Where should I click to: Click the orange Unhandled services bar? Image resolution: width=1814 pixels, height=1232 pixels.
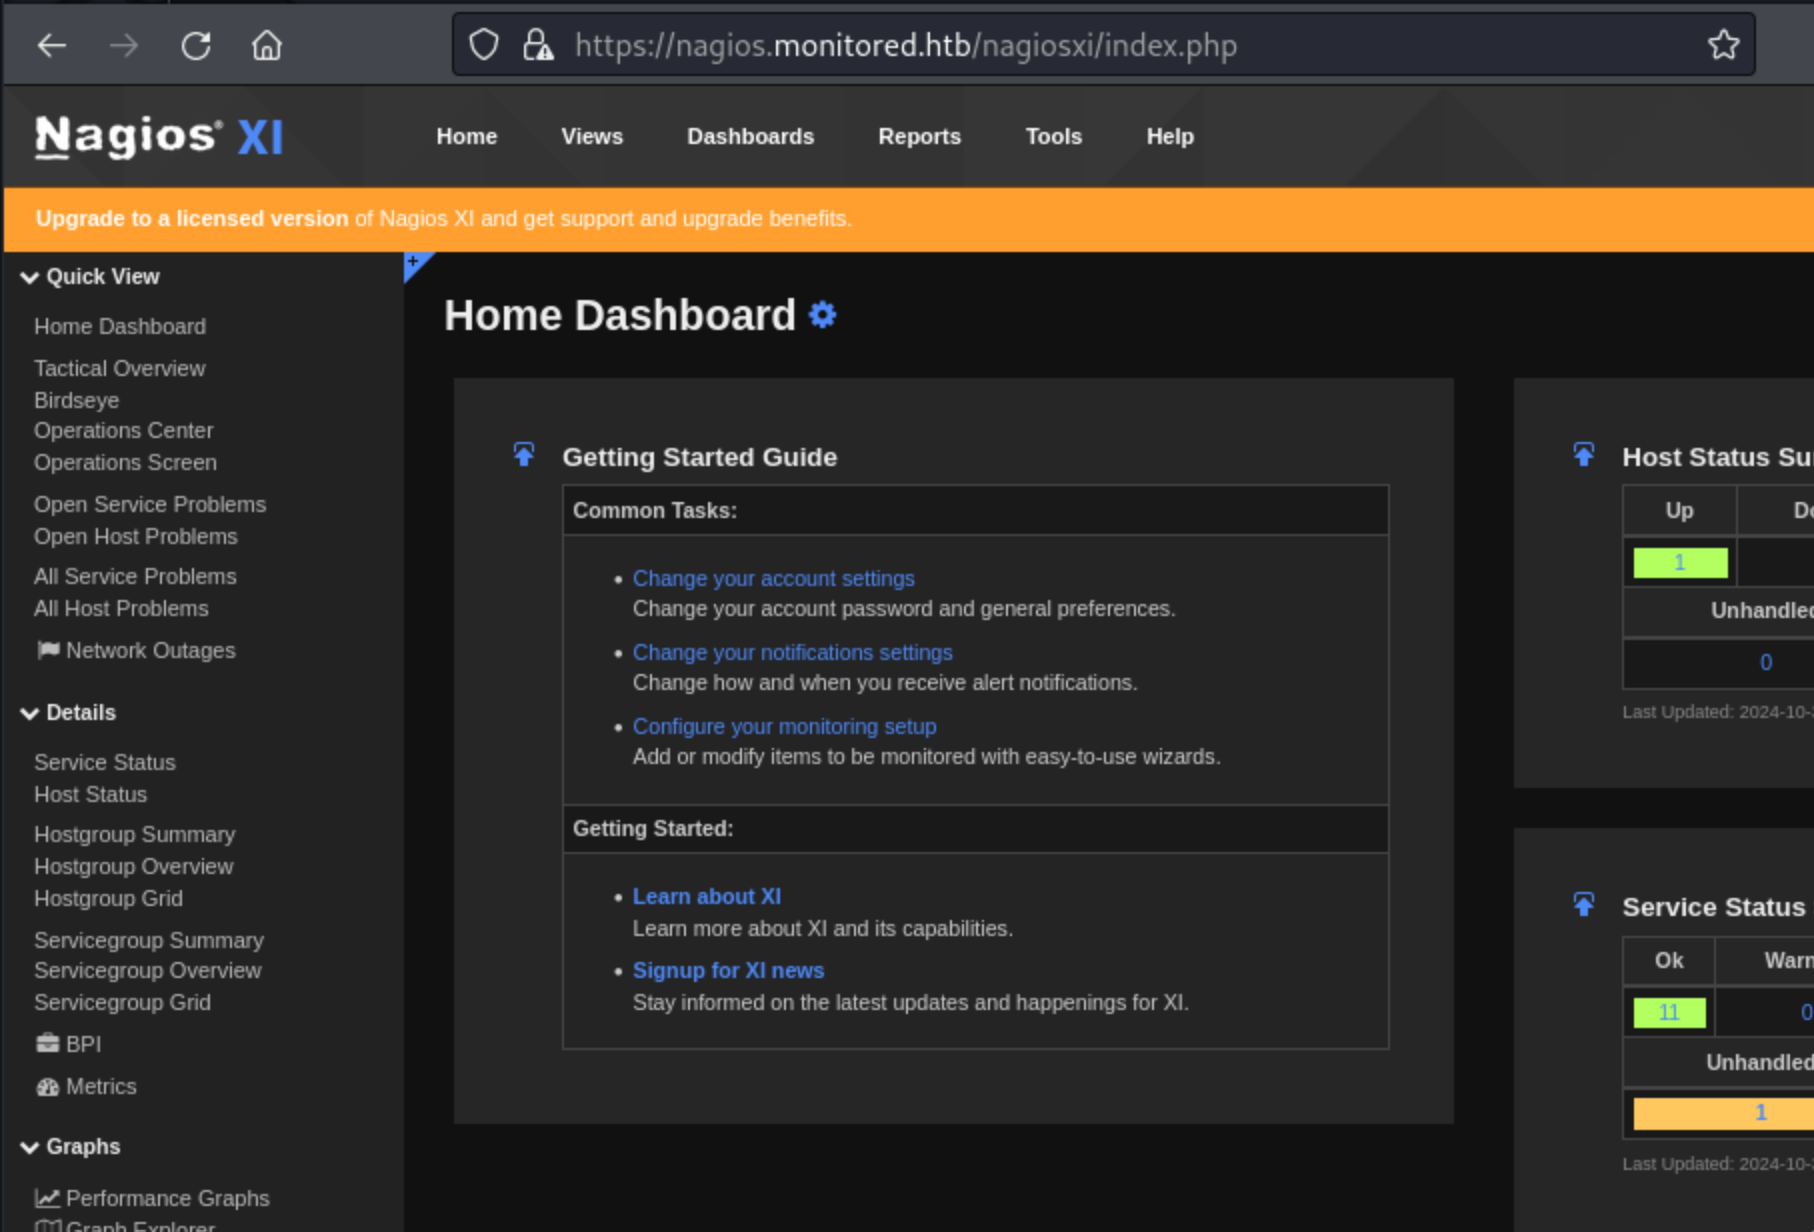coord(1724,1113)
